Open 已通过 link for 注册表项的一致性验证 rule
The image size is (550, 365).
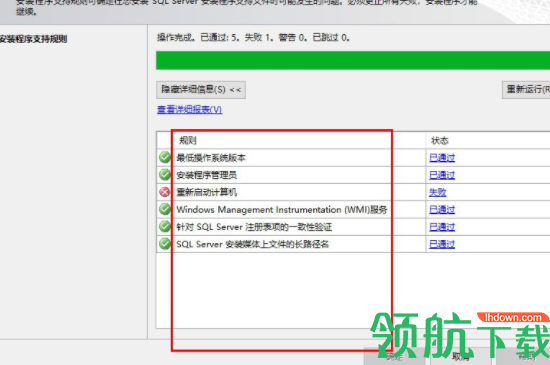(x=442, y=227)
